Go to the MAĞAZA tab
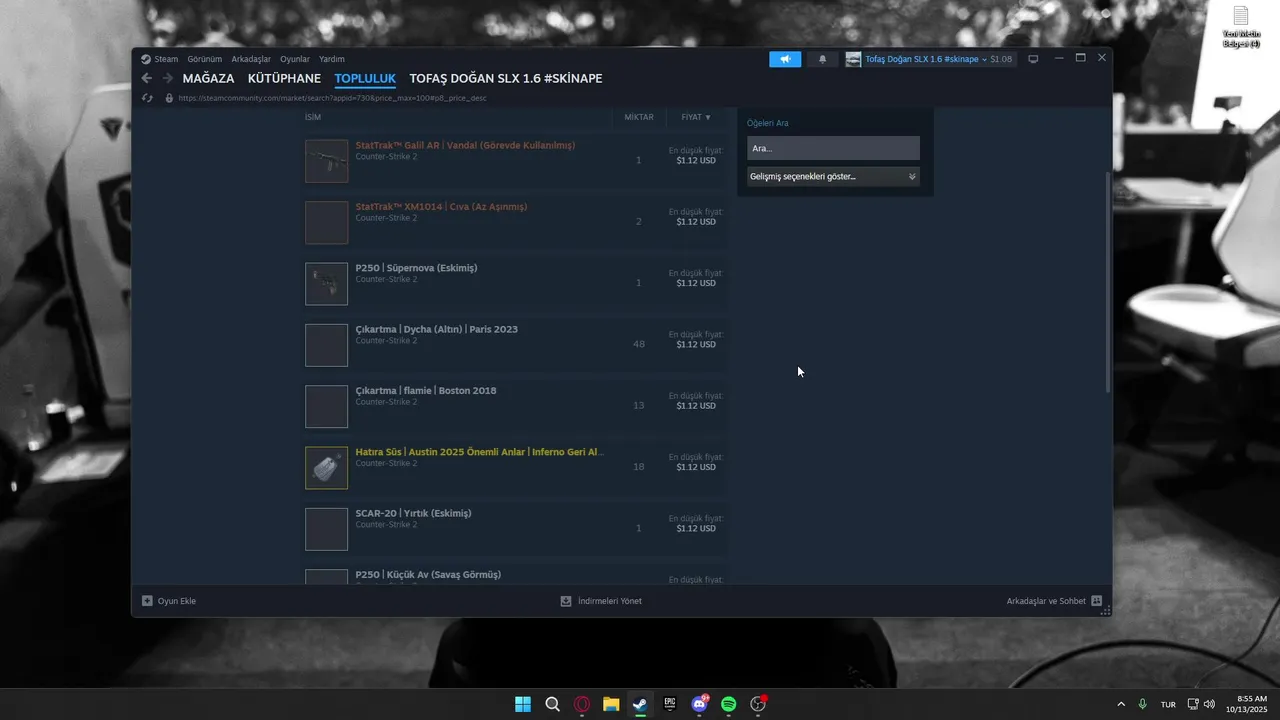Screen dimensions: 1280x720 coord(208,78)
